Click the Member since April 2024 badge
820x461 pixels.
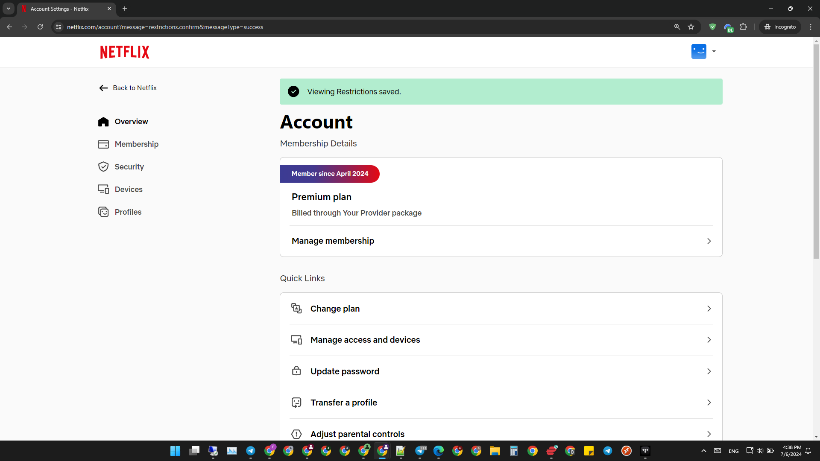pyautogui.click(x=329, y=174)
